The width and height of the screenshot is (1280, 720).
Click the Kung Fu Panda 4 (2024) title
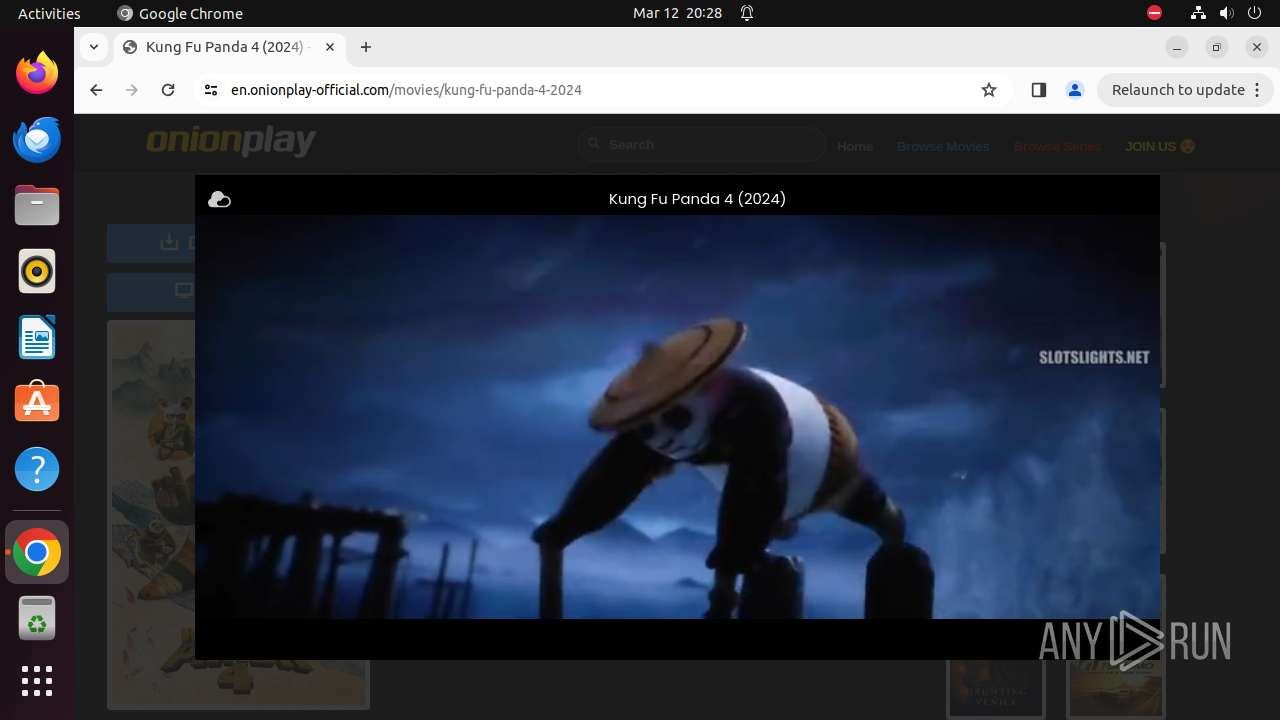[697, 199]
